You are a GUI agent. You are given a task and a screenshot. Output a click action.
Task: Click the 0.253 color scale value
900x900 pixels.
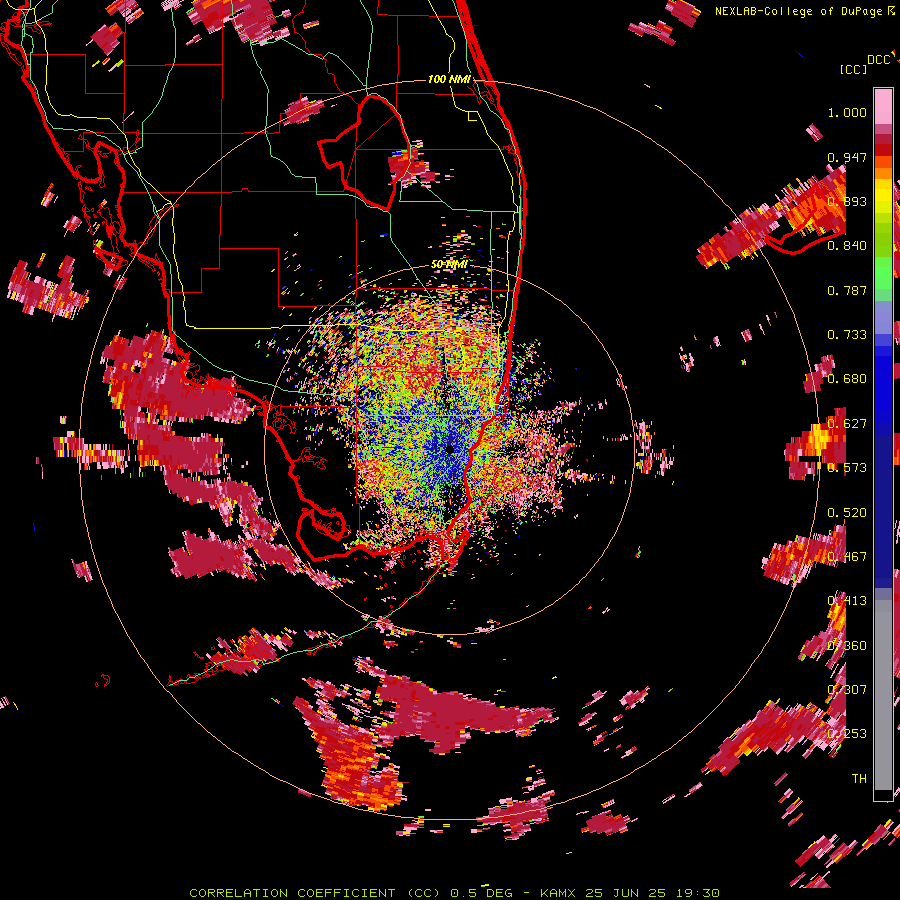click(847, 734)
